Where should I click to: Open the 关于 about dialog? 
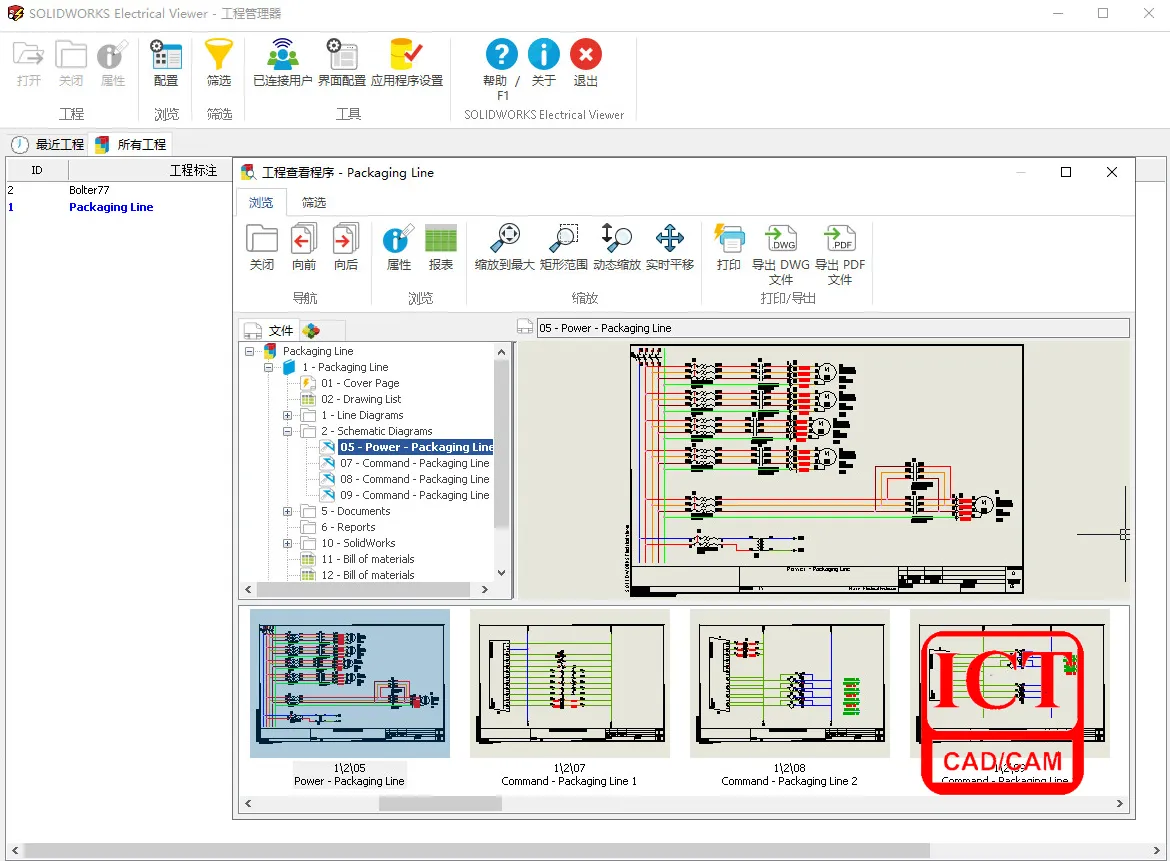click(544, 54)
